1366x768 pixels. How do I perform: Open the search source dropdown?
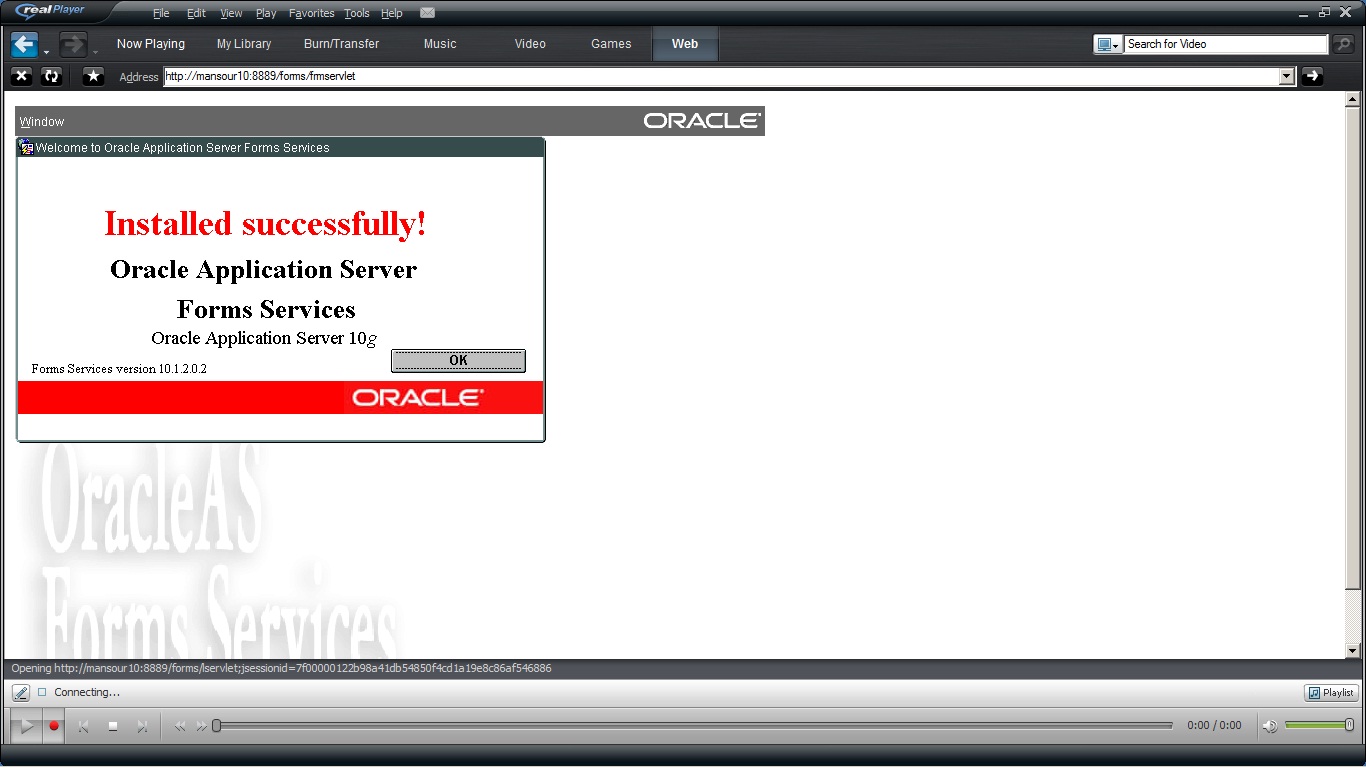click(1107, 45)
